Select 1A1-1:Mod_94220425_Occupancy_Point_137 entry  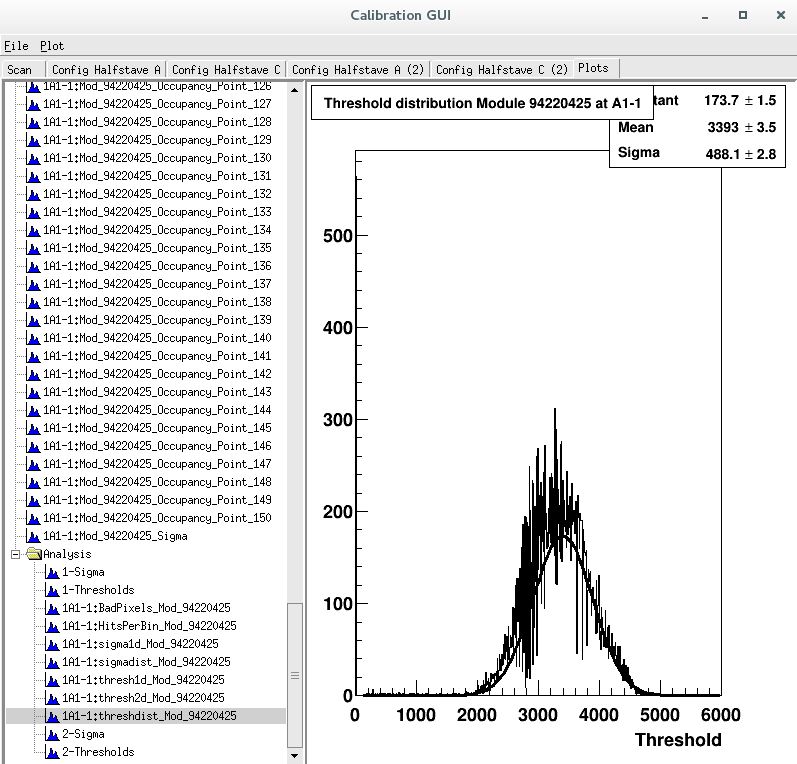[157, 284]
